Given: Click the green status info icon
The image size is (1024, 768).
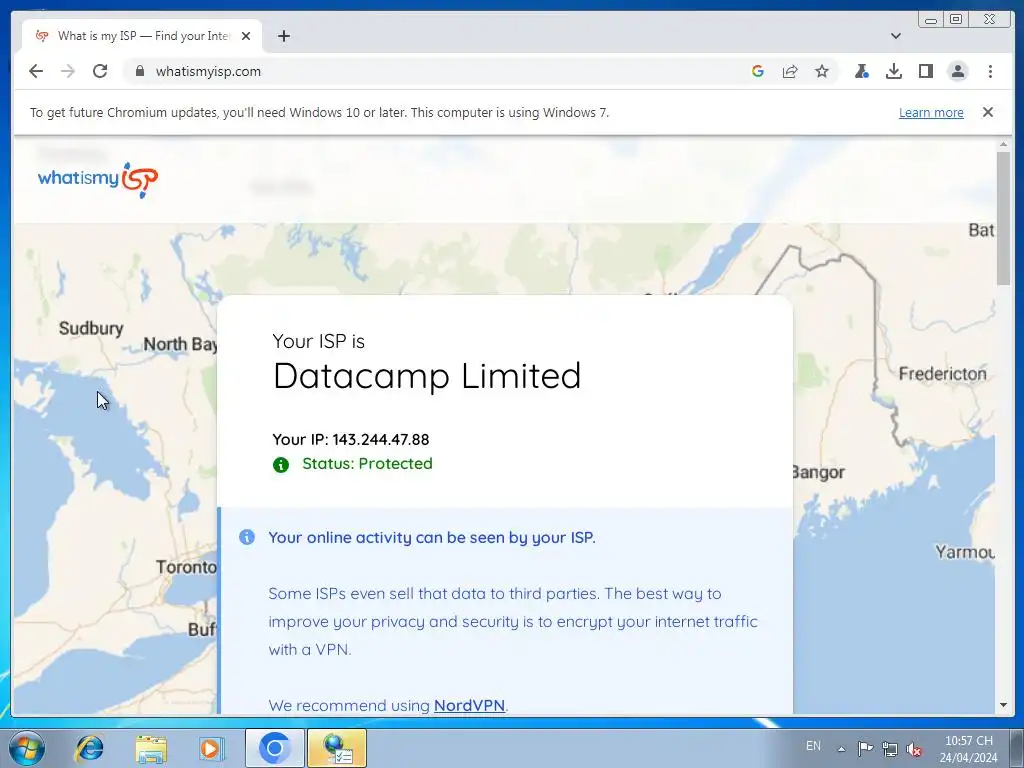Looking at the screenshot, I should pos(281,464).
